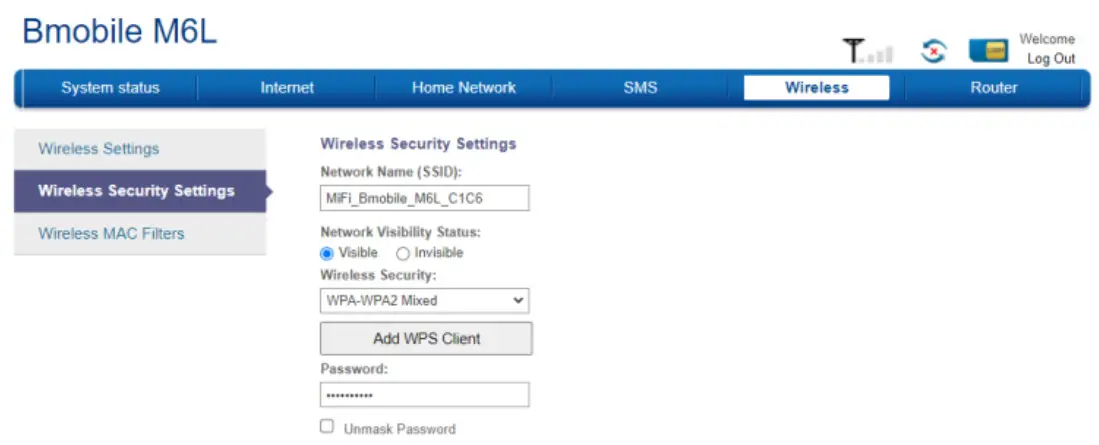Enable the Unmask Password checkbox

point(327,427)
